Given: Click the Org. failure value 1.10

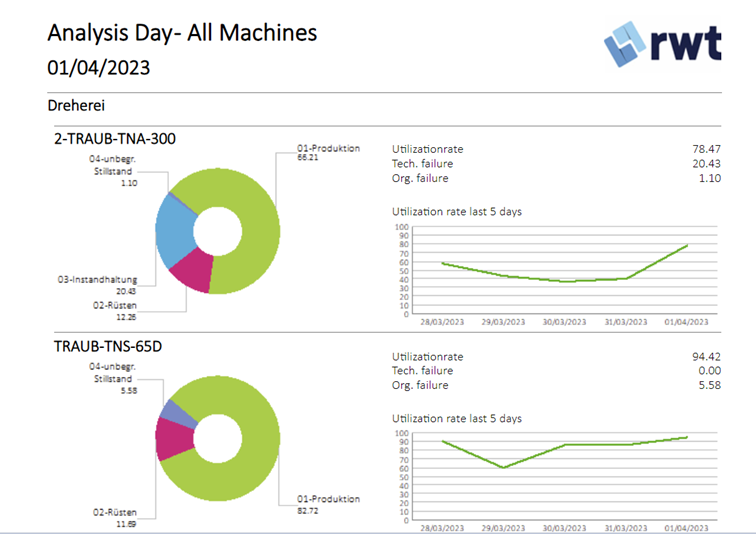Looking at the screenshot, I should [710, 178].
